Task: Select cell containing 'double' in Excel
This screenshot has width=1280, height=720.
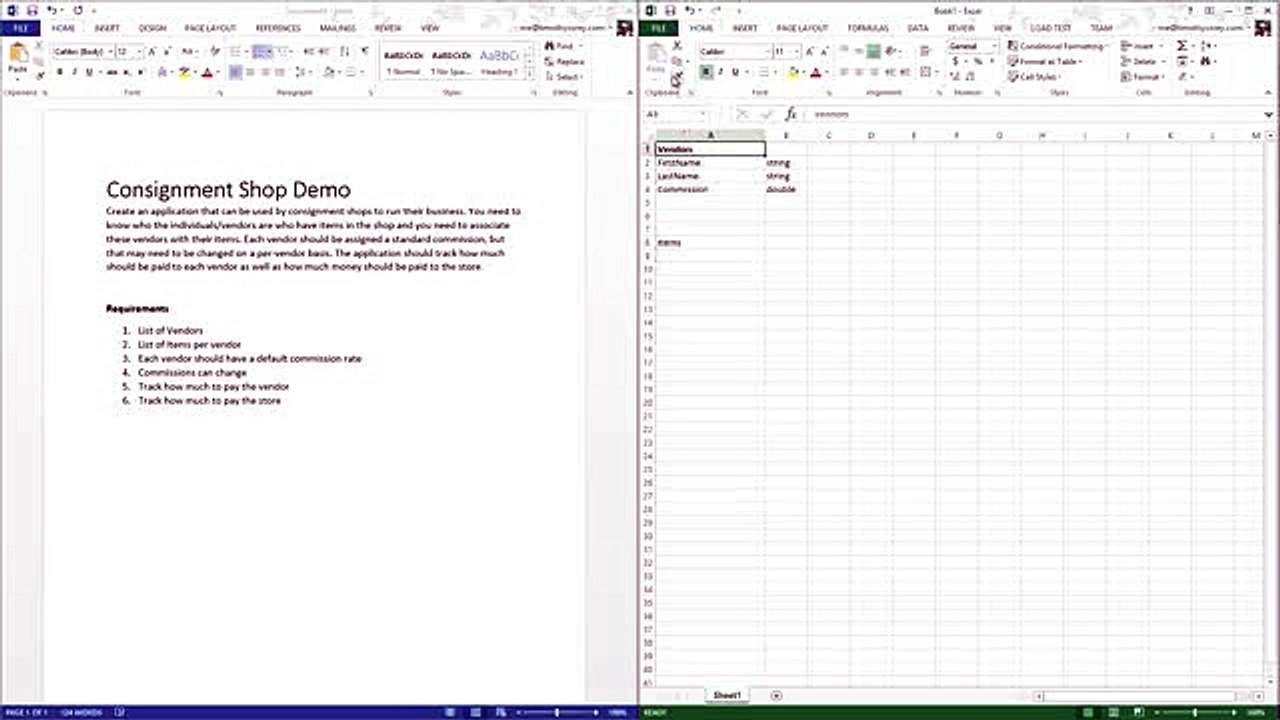Action: tap(787, 189)
